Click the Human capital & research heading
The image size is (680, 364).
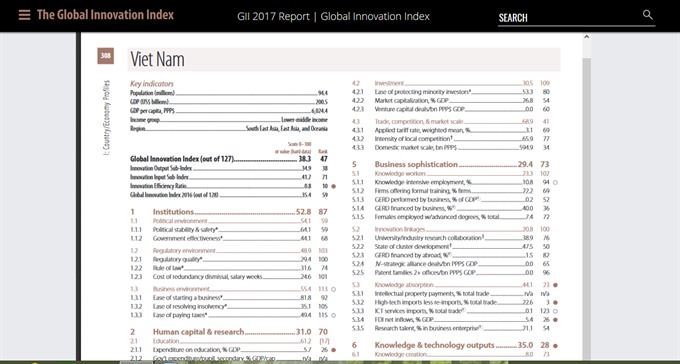click(198, 332)
